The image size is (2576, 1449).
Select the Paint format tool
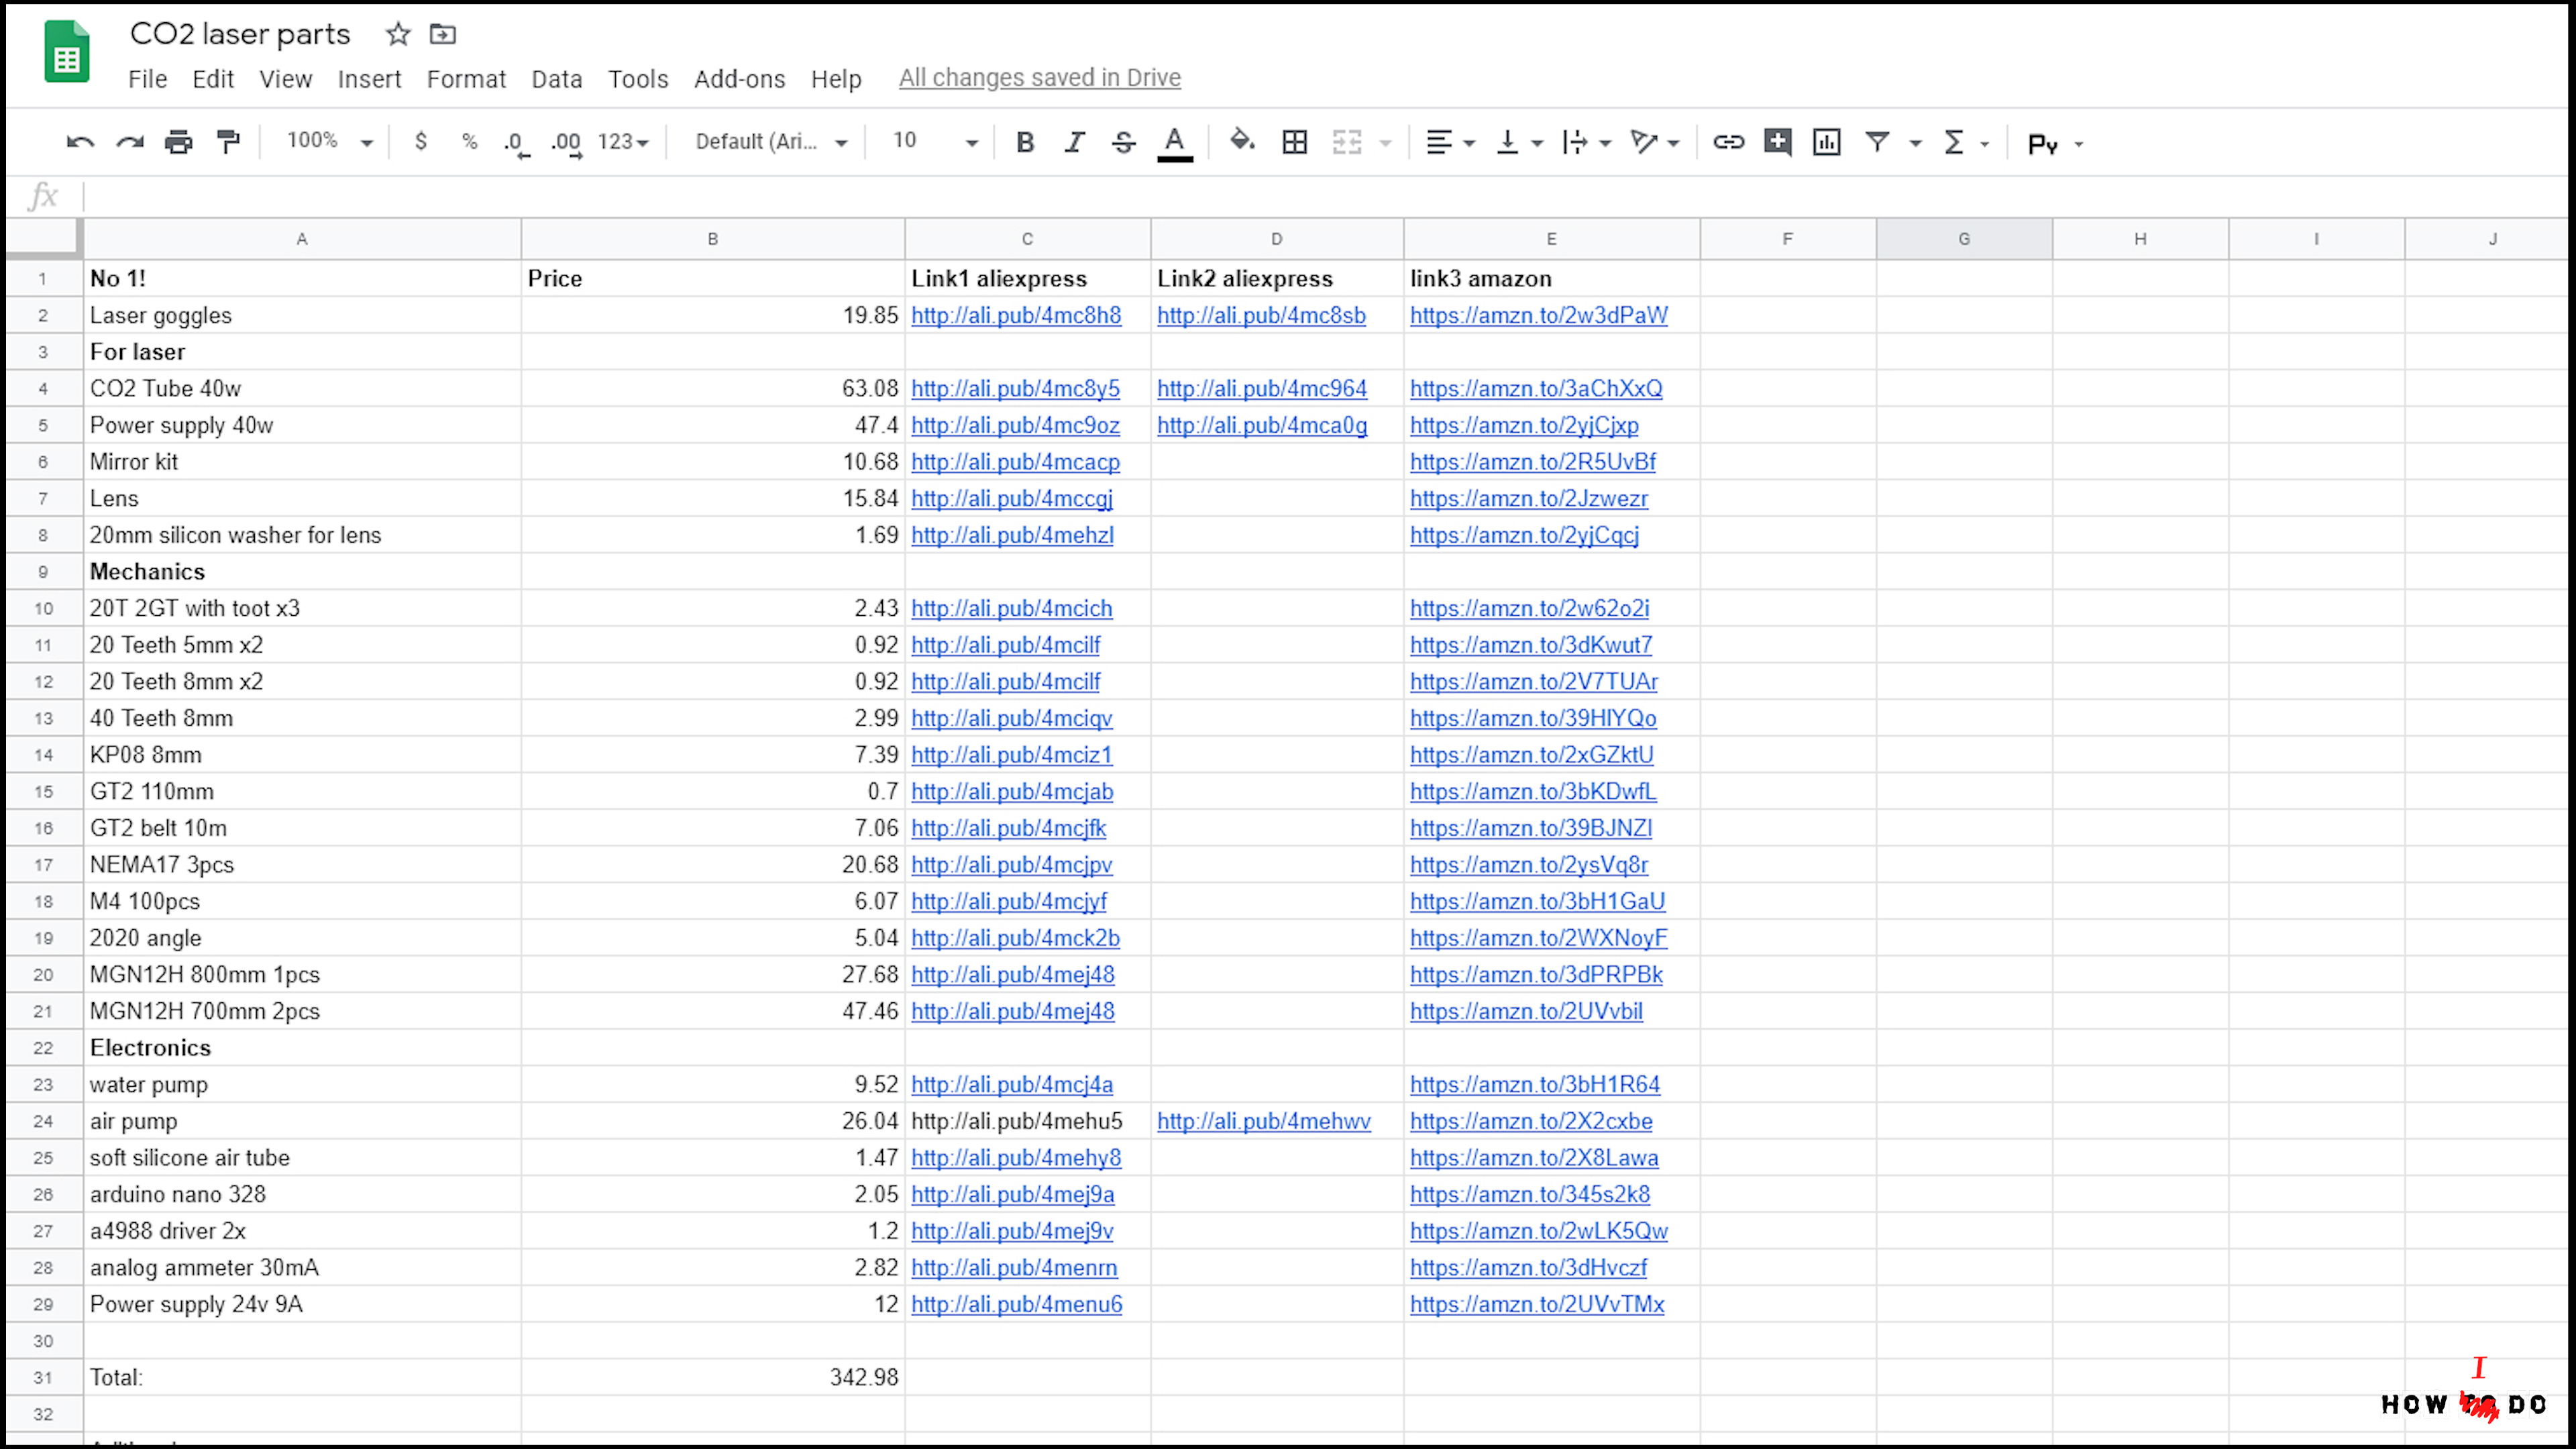pyautogui.click(x=228, y=142)
